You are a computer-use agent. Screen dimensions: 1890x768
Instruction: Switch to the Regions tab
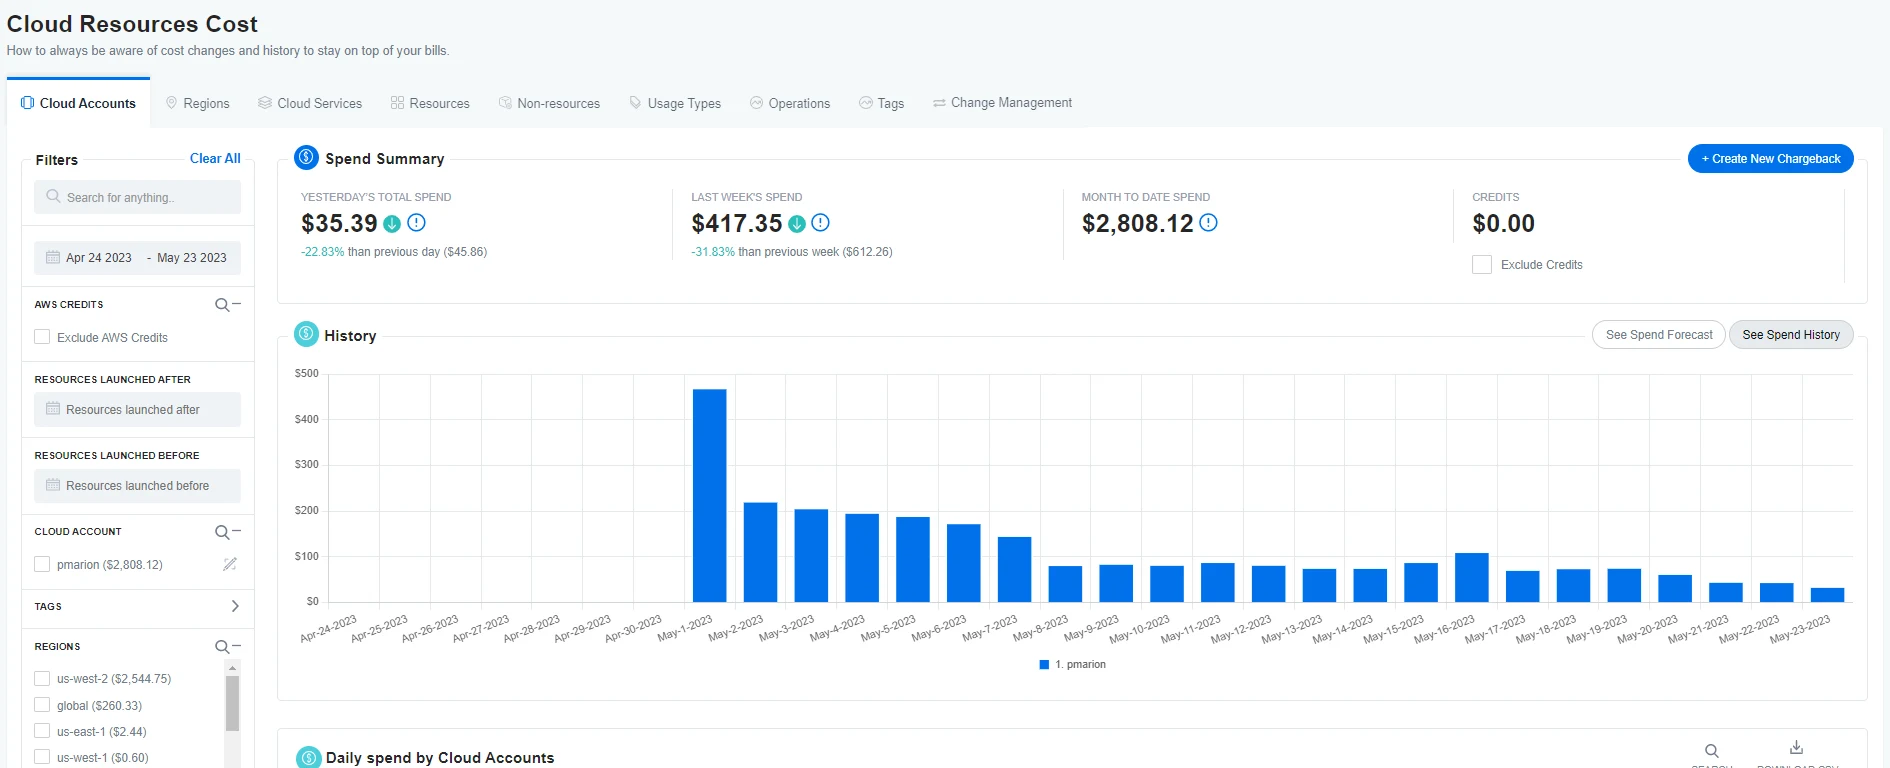197,103
